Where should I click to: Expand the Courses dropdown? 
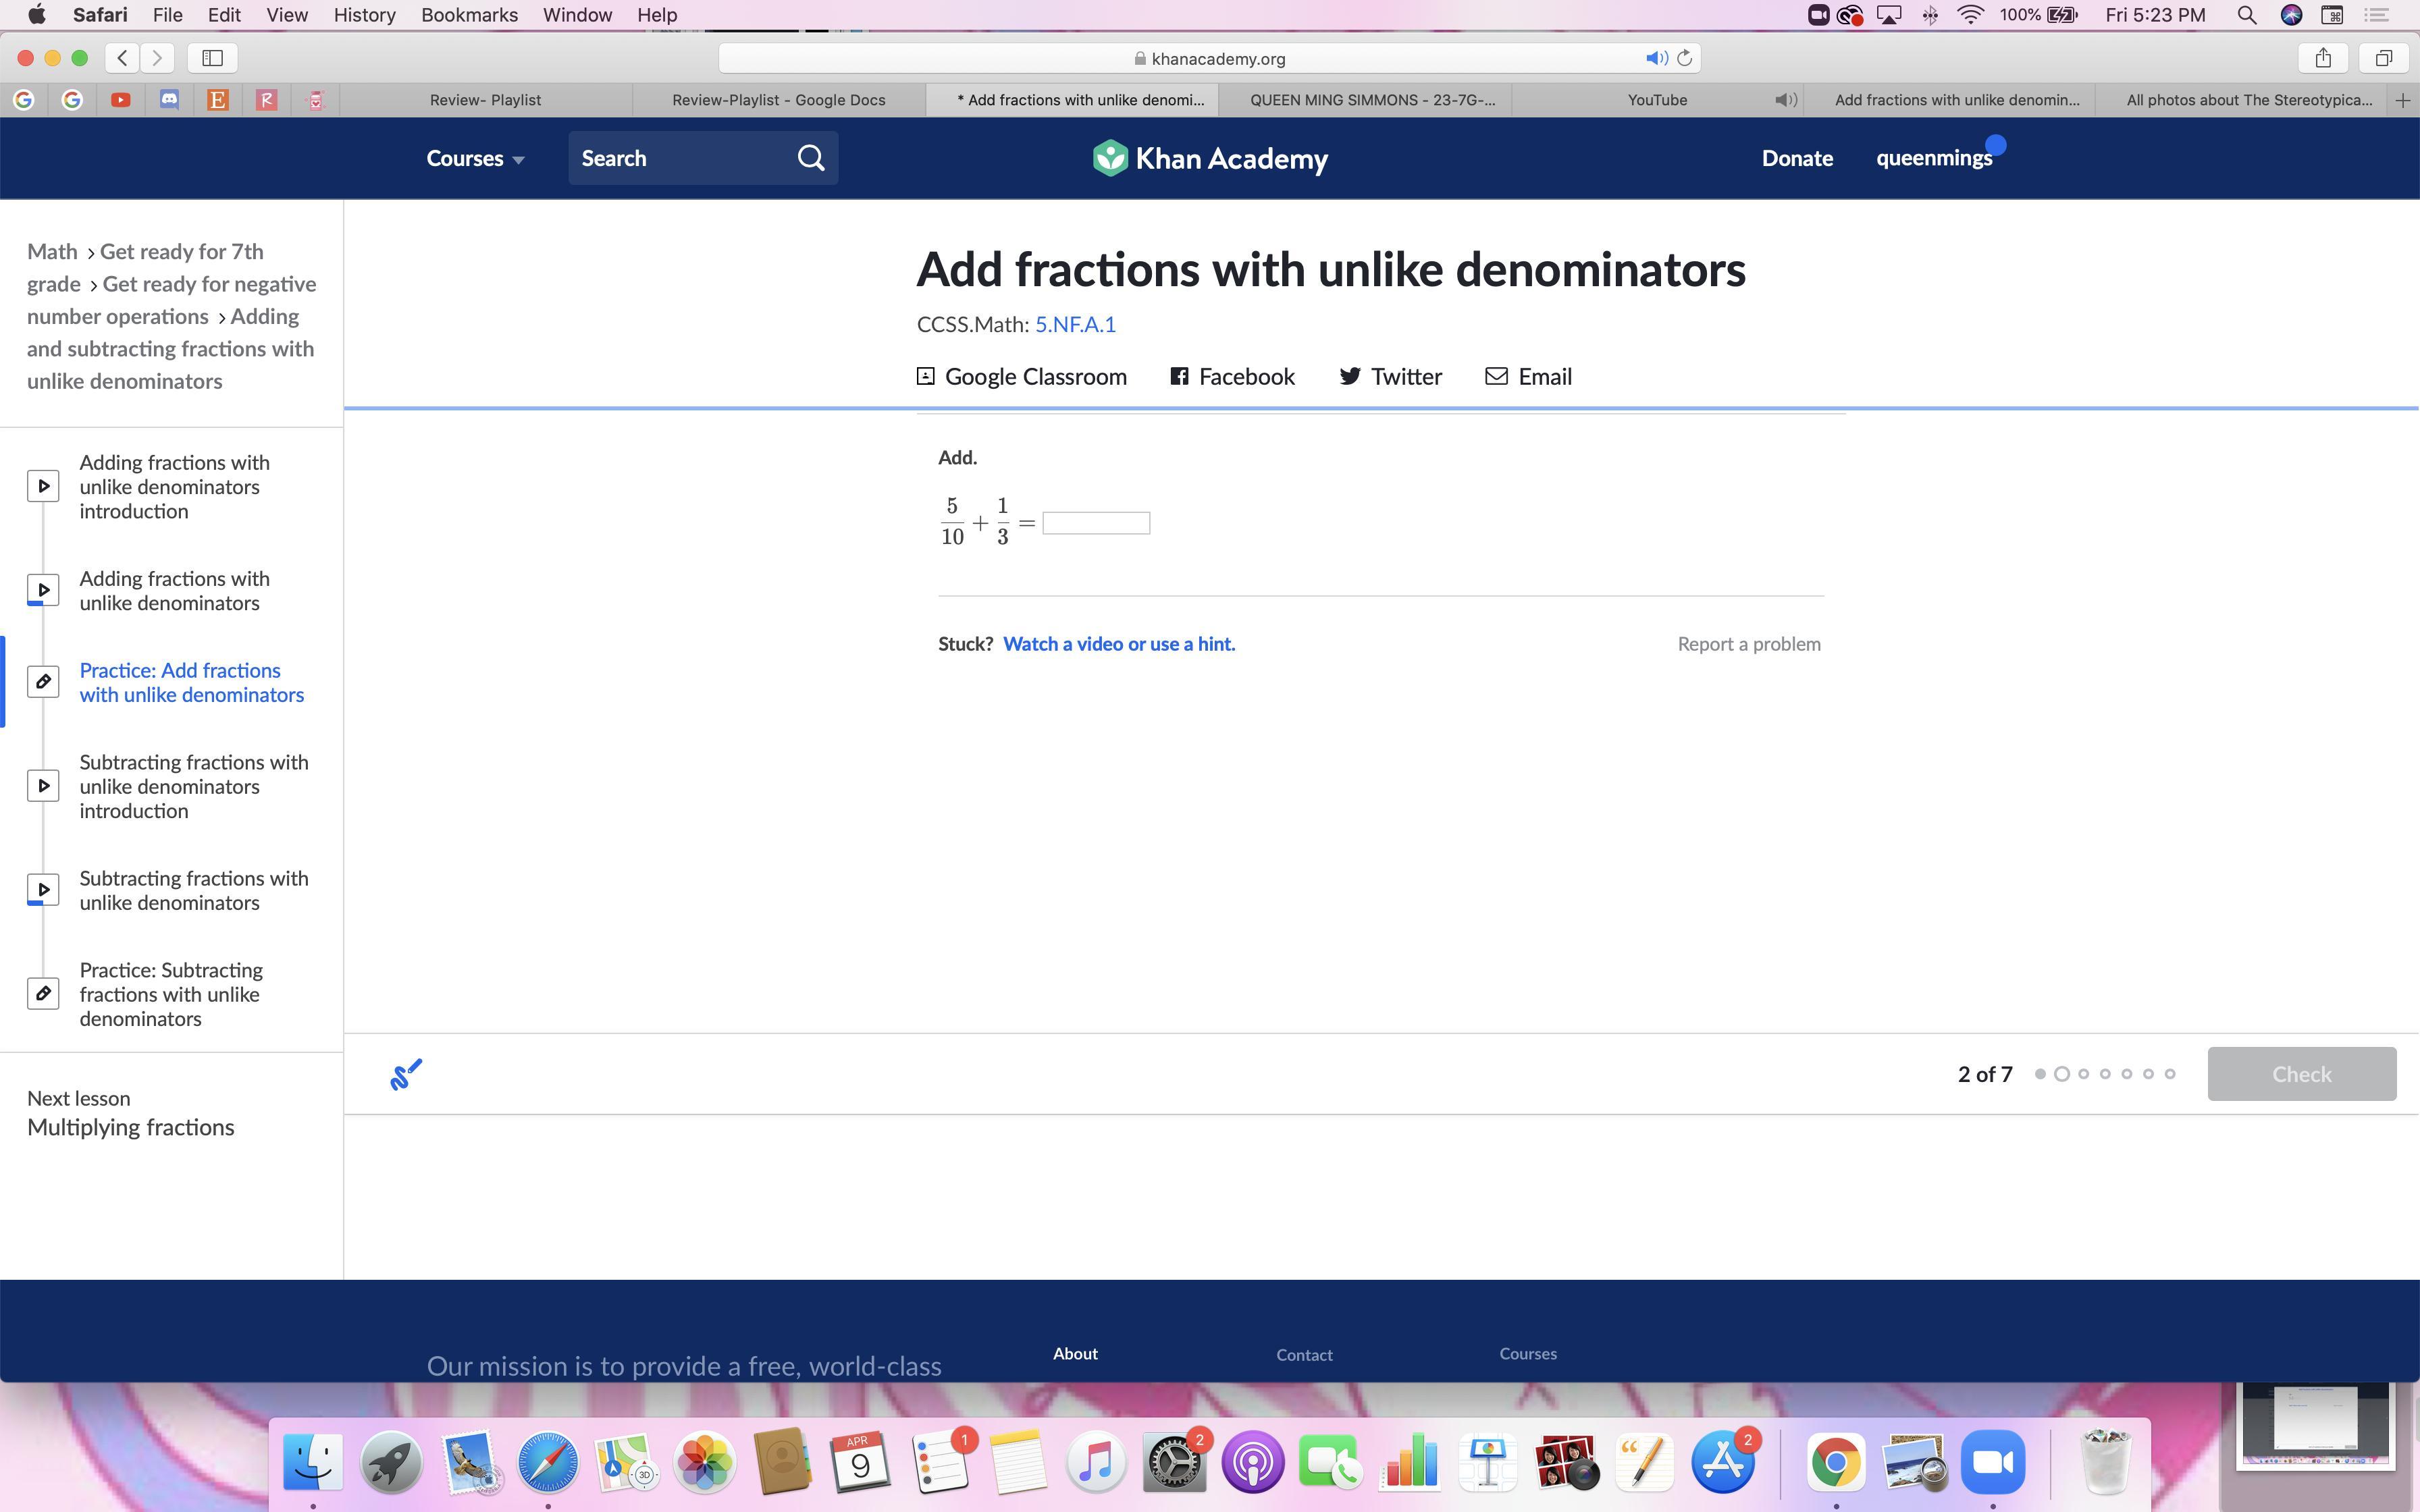coord(475,158)
